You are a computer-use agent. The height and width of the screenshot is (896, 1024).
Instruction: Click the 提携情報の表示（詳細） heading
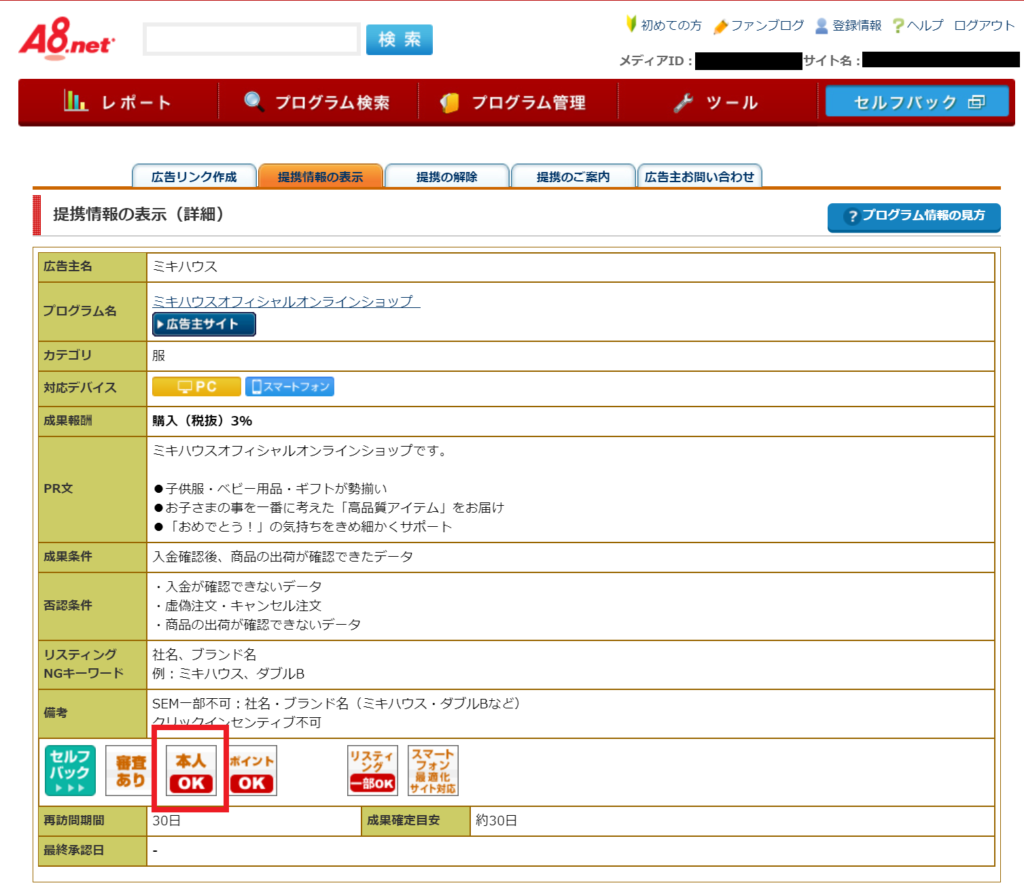click(x=138, y=214)
